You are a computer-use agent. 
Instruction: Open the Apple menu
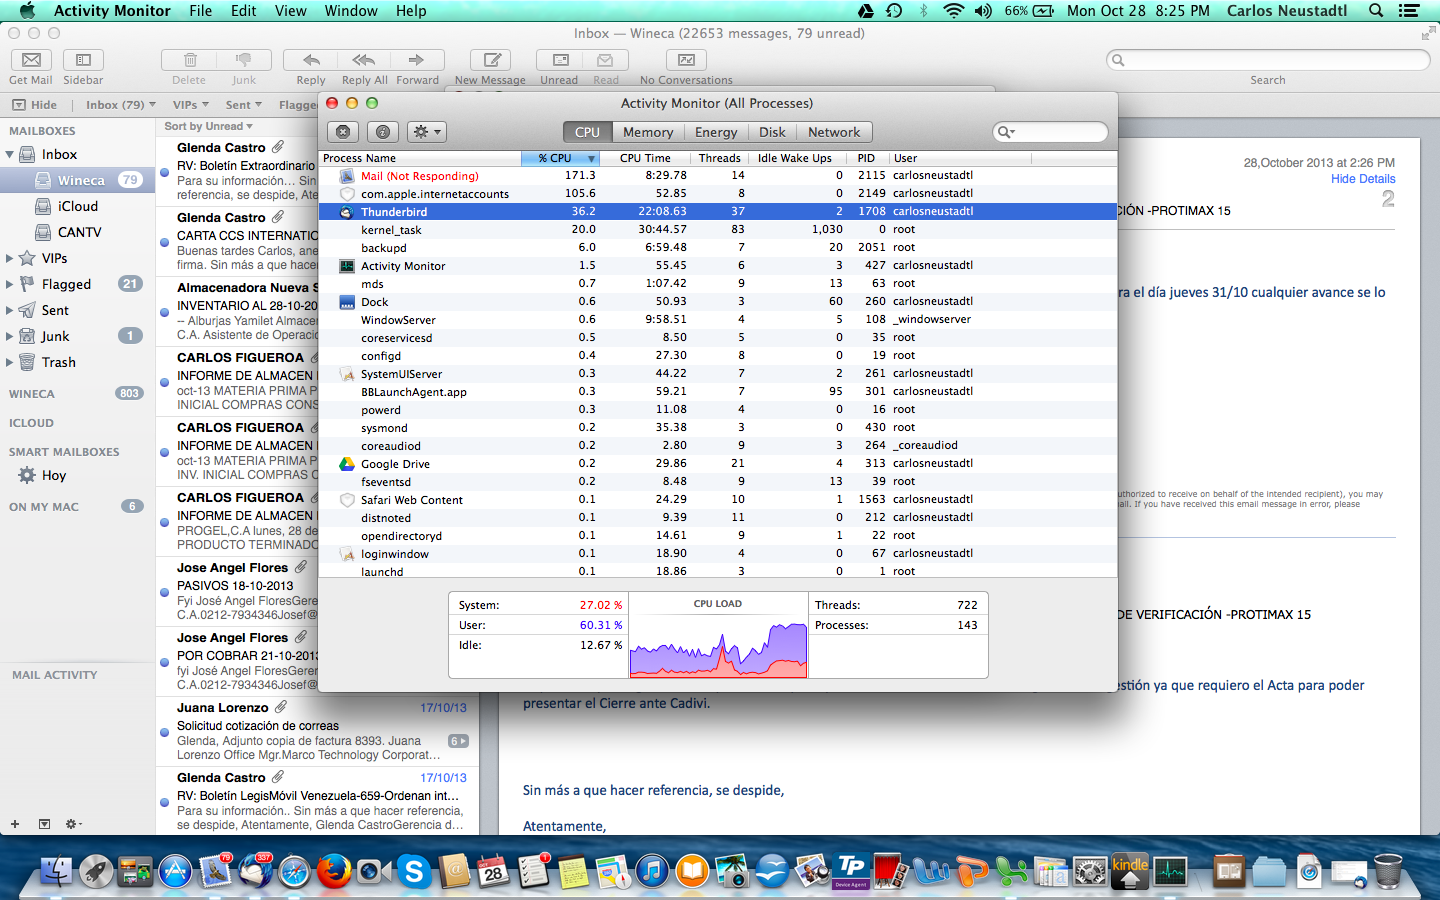(x=27, y=11)
